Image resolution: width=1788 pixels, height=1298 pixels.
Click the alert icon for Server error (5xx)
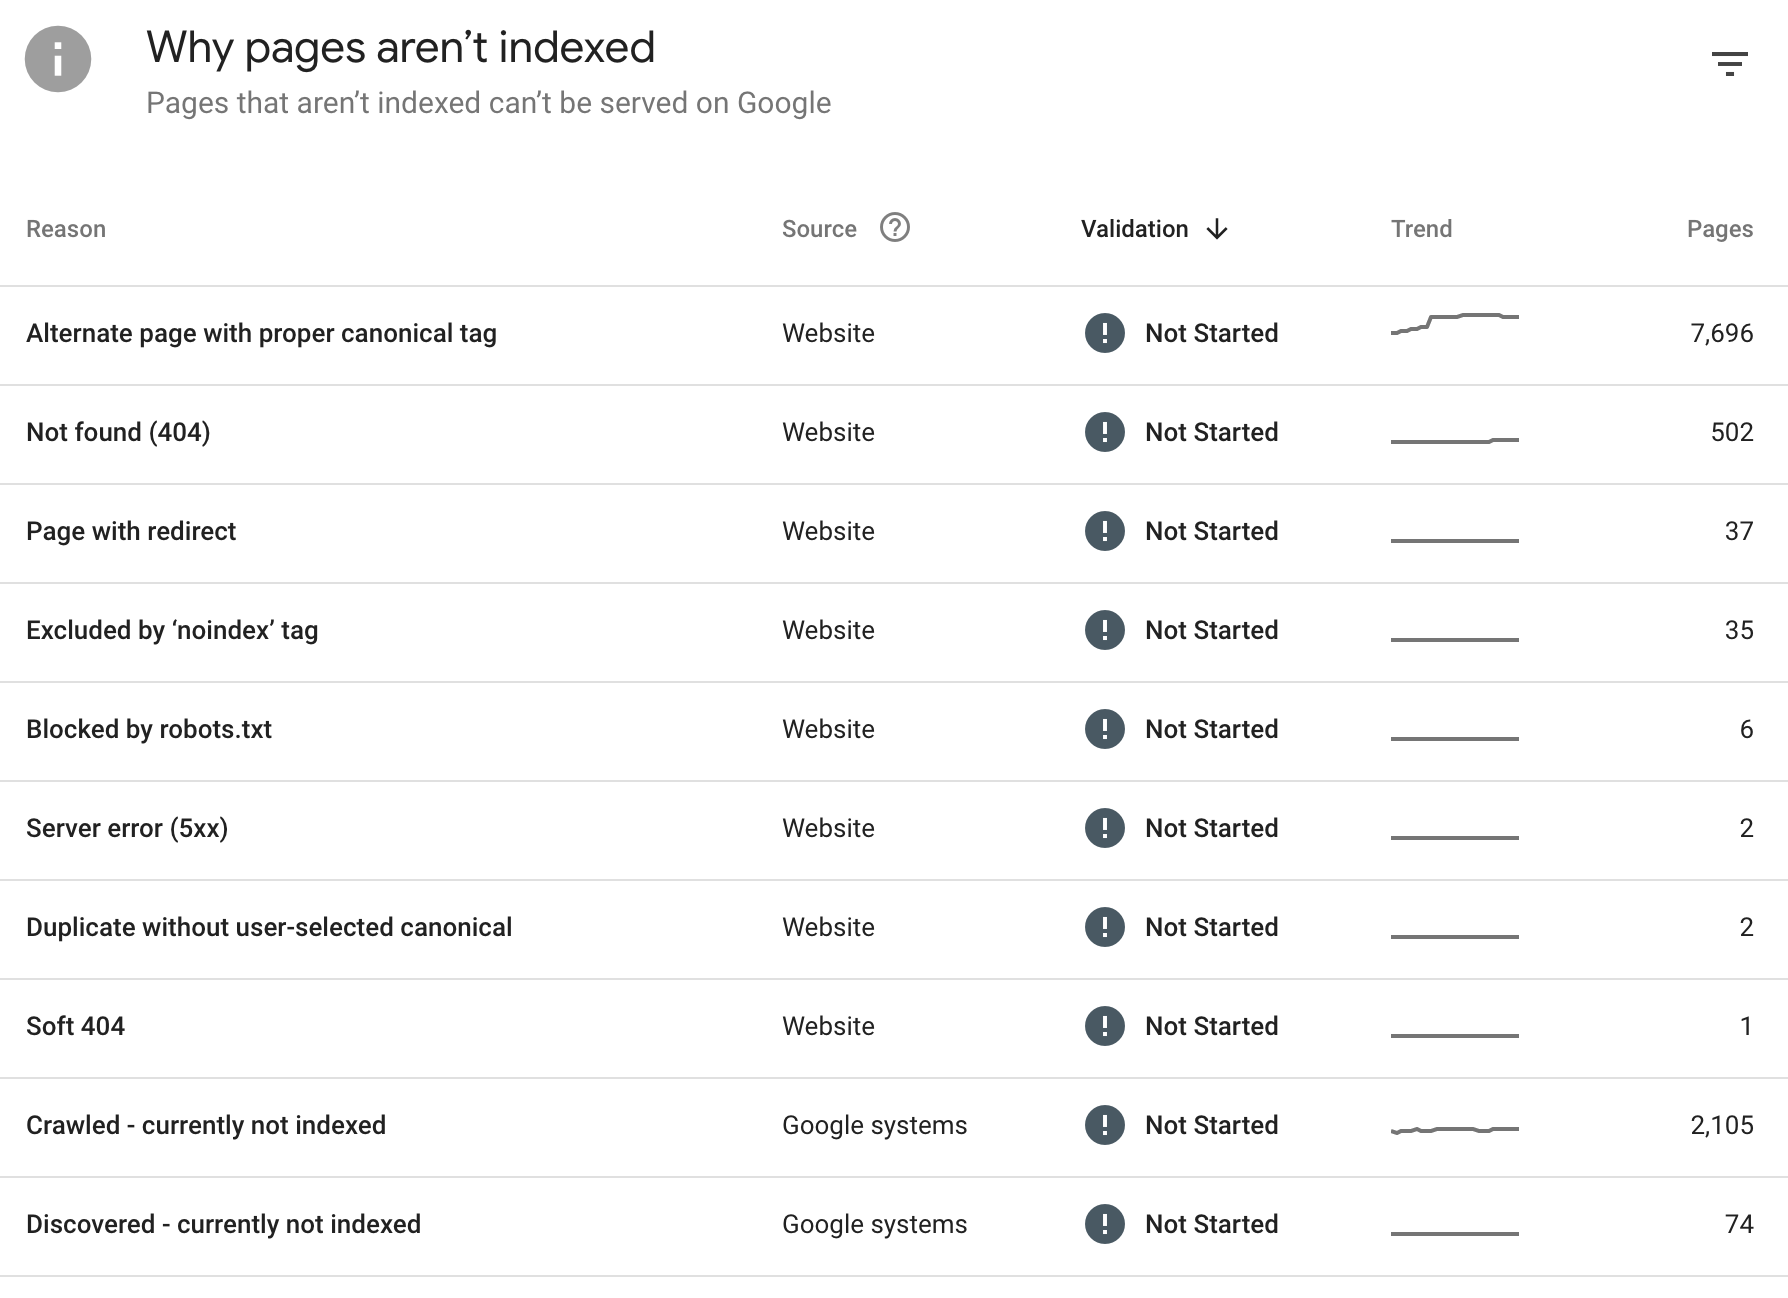(x=1105, y=828)
